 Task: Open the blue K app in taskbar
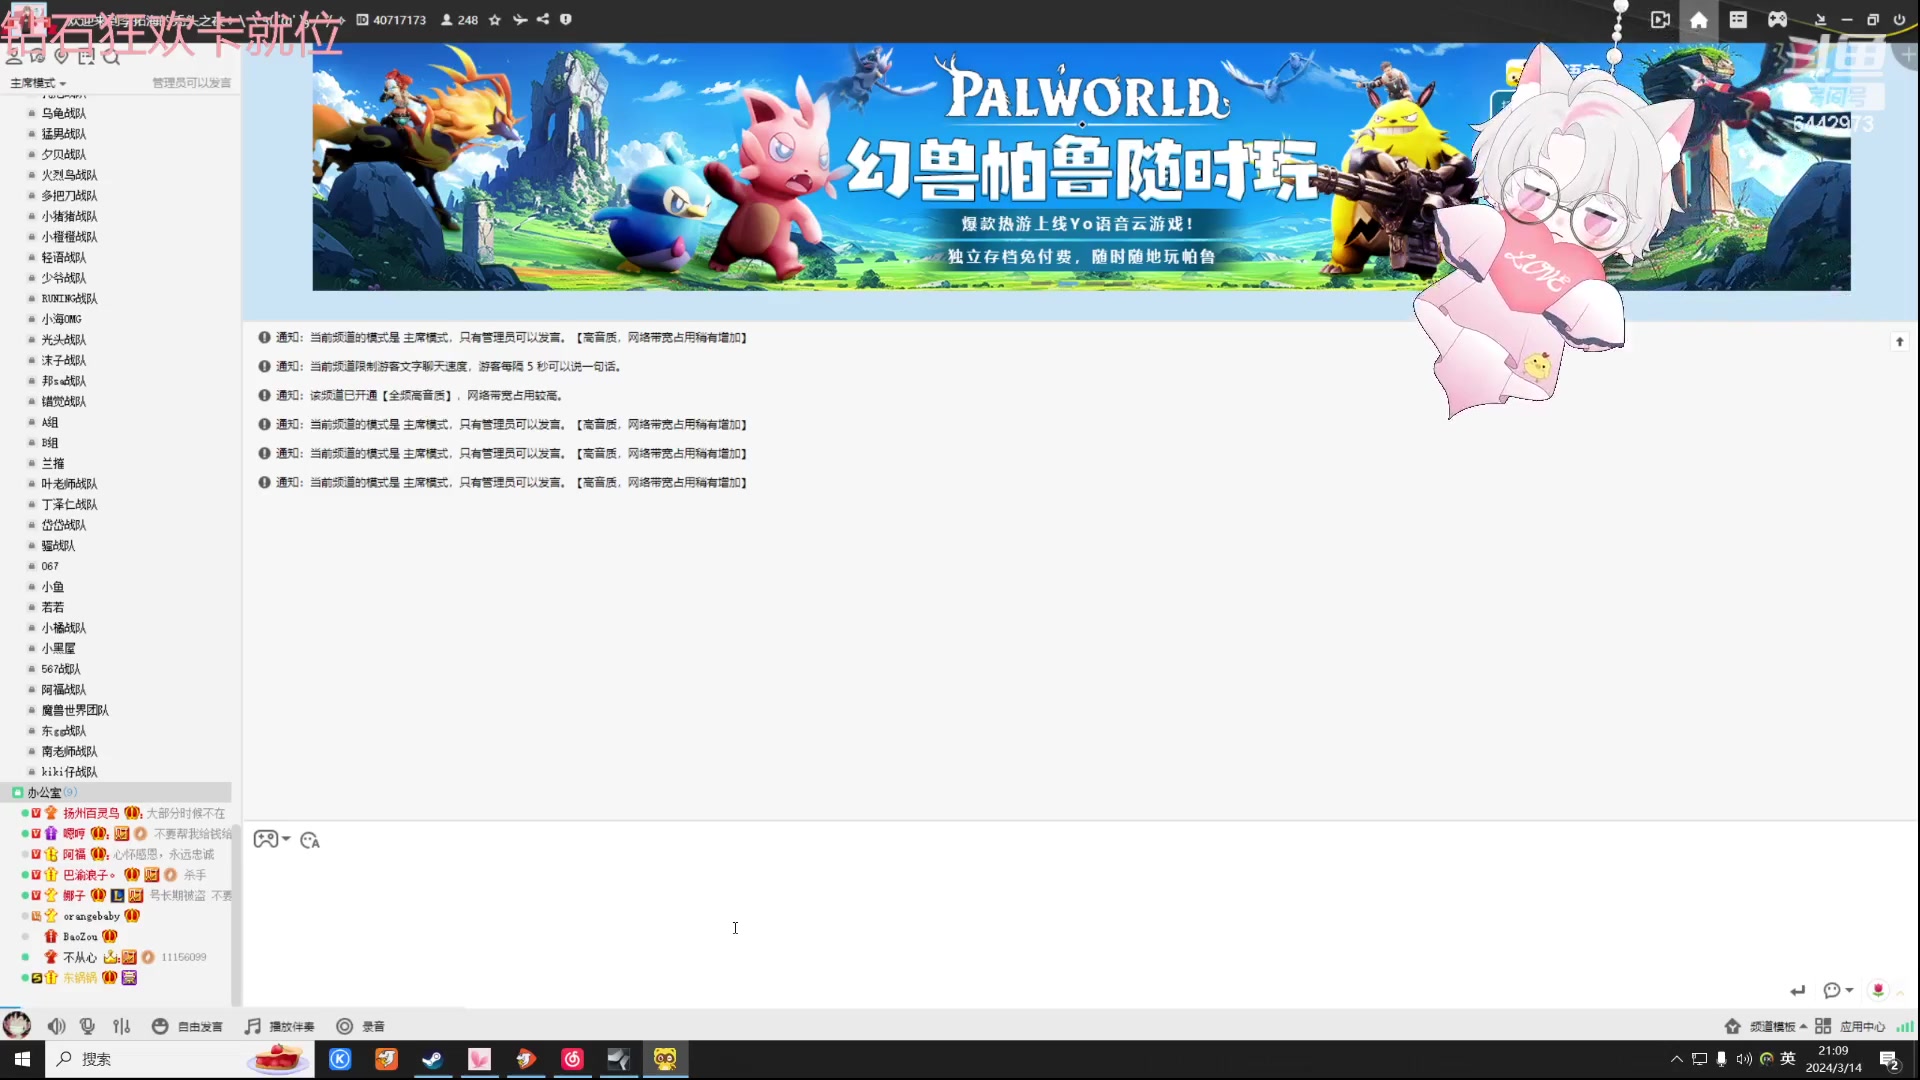(x=340, y=1059)
